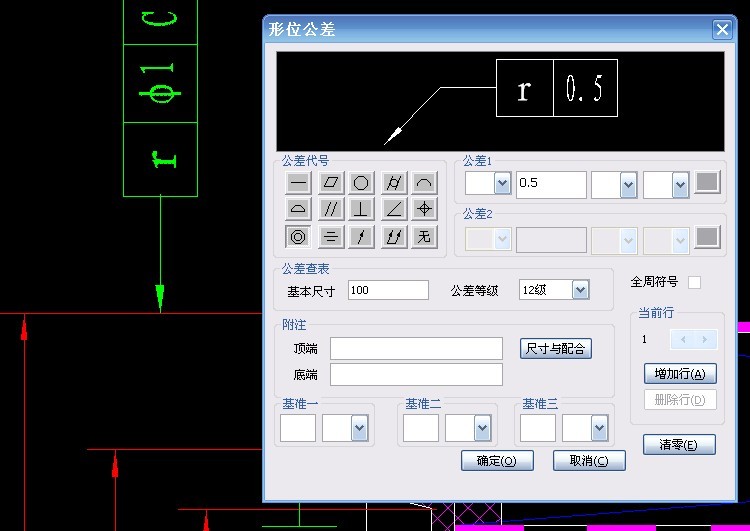Open the 基准一 dropdown list
The height and width of the screenshot is (531, 750).
[x=360, y=428]
